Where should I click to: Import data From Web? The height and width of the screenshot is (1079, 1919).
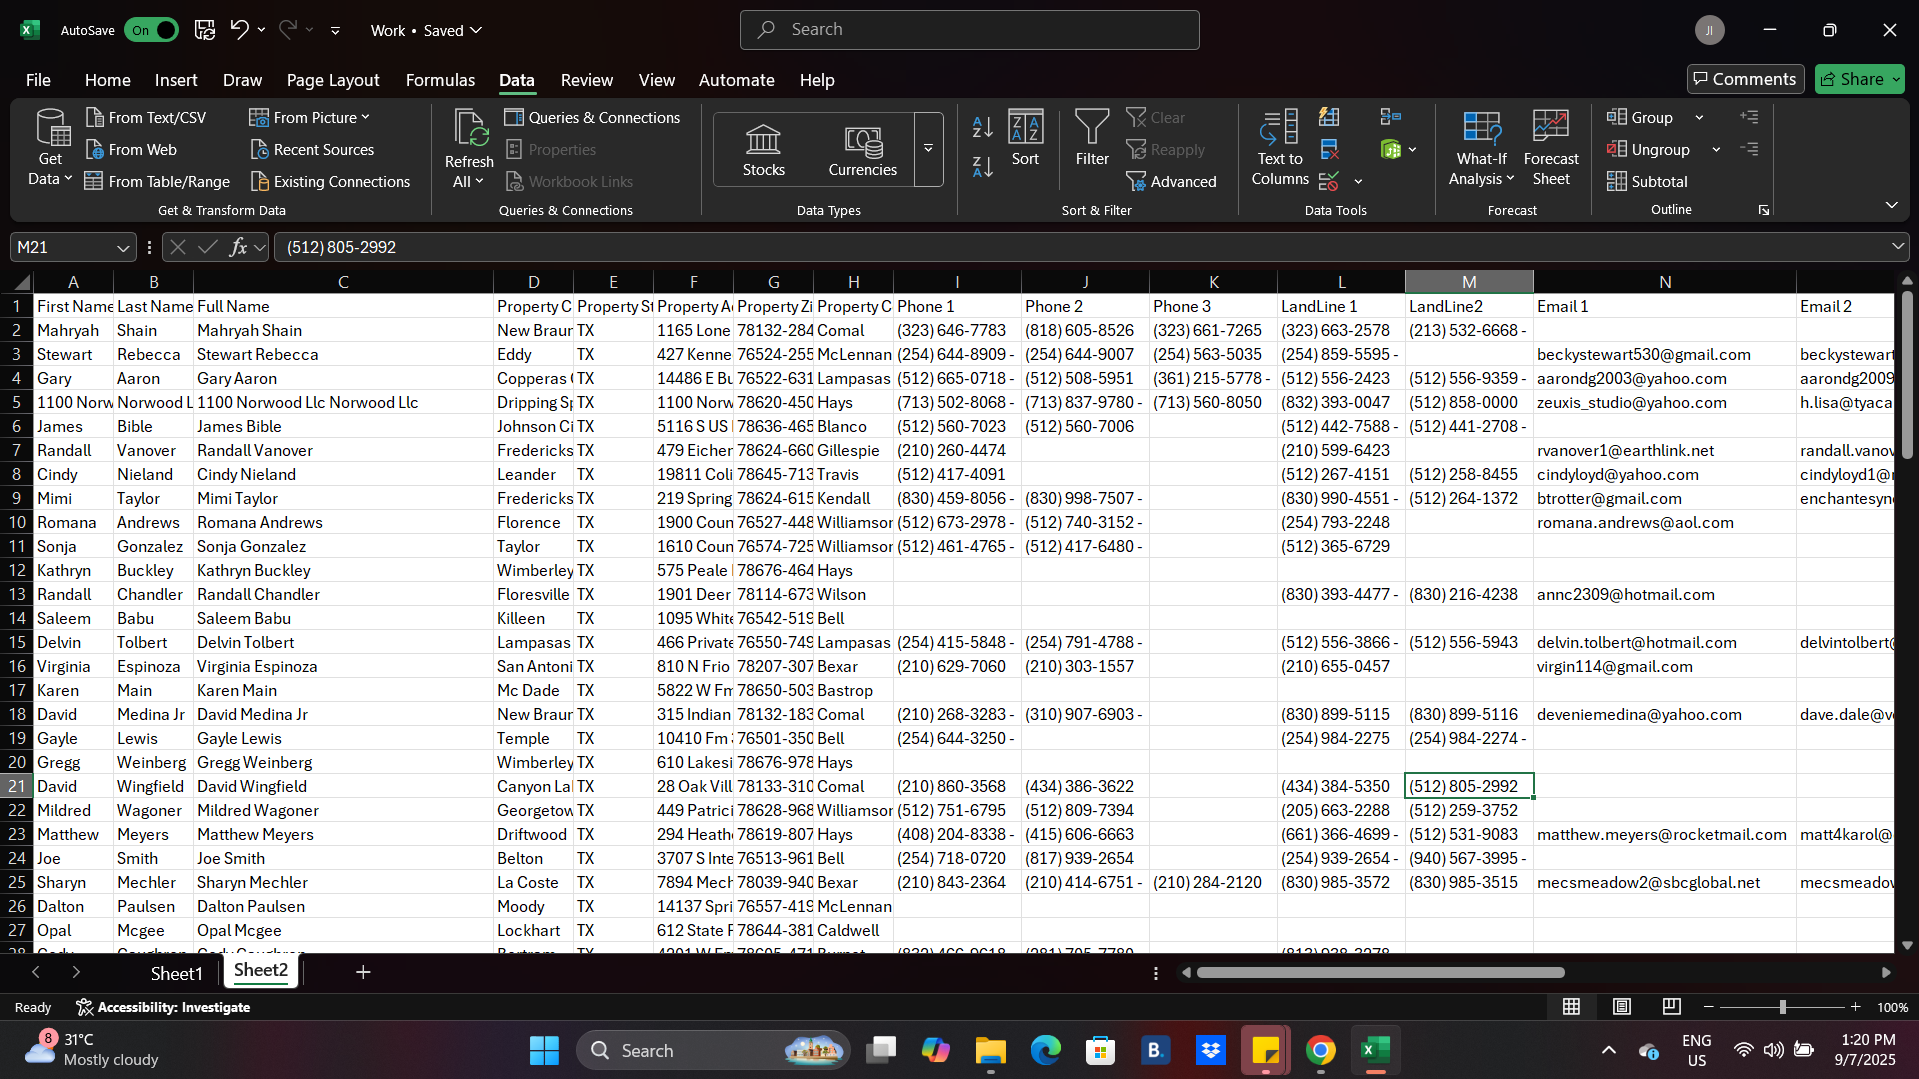tap(131, 150)
